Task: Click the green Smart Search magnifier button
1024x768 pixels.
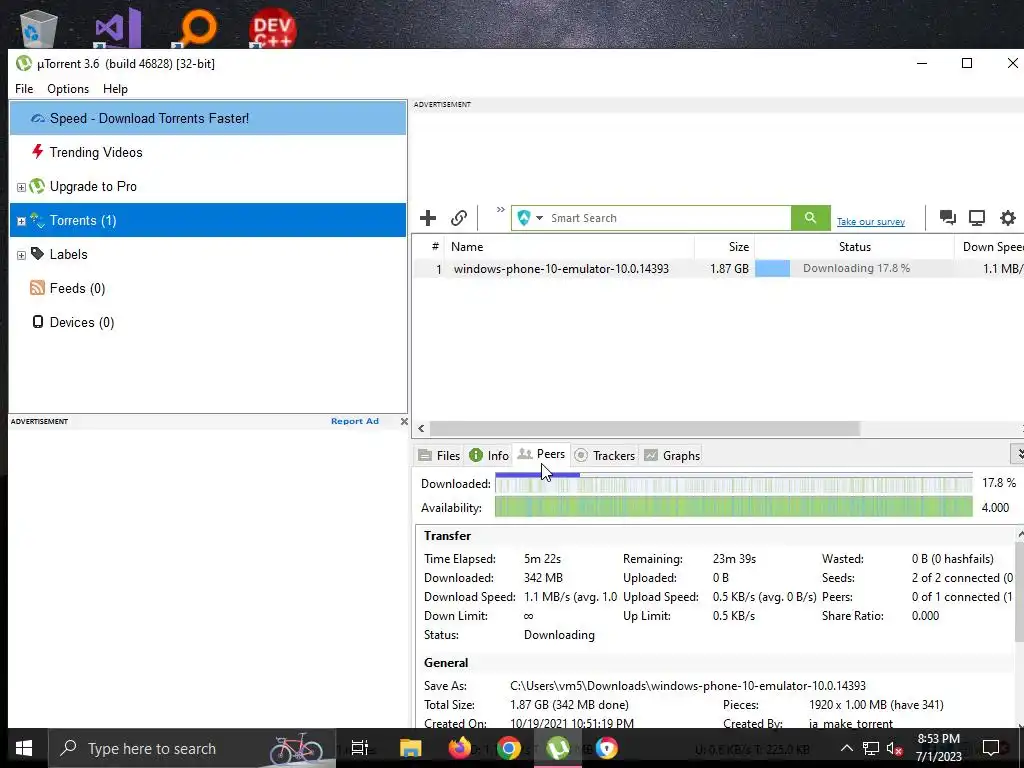Action: point(810,218)
